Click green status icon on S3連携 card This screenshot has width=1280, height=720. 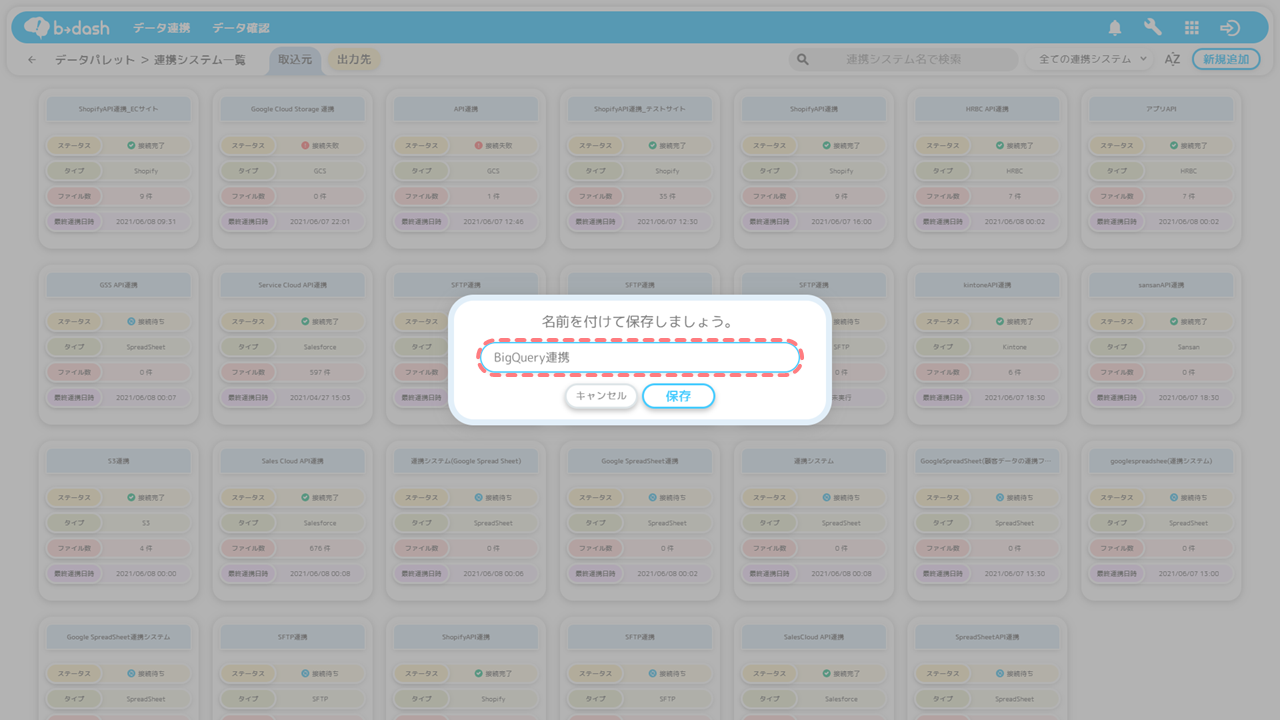[131, 497]
